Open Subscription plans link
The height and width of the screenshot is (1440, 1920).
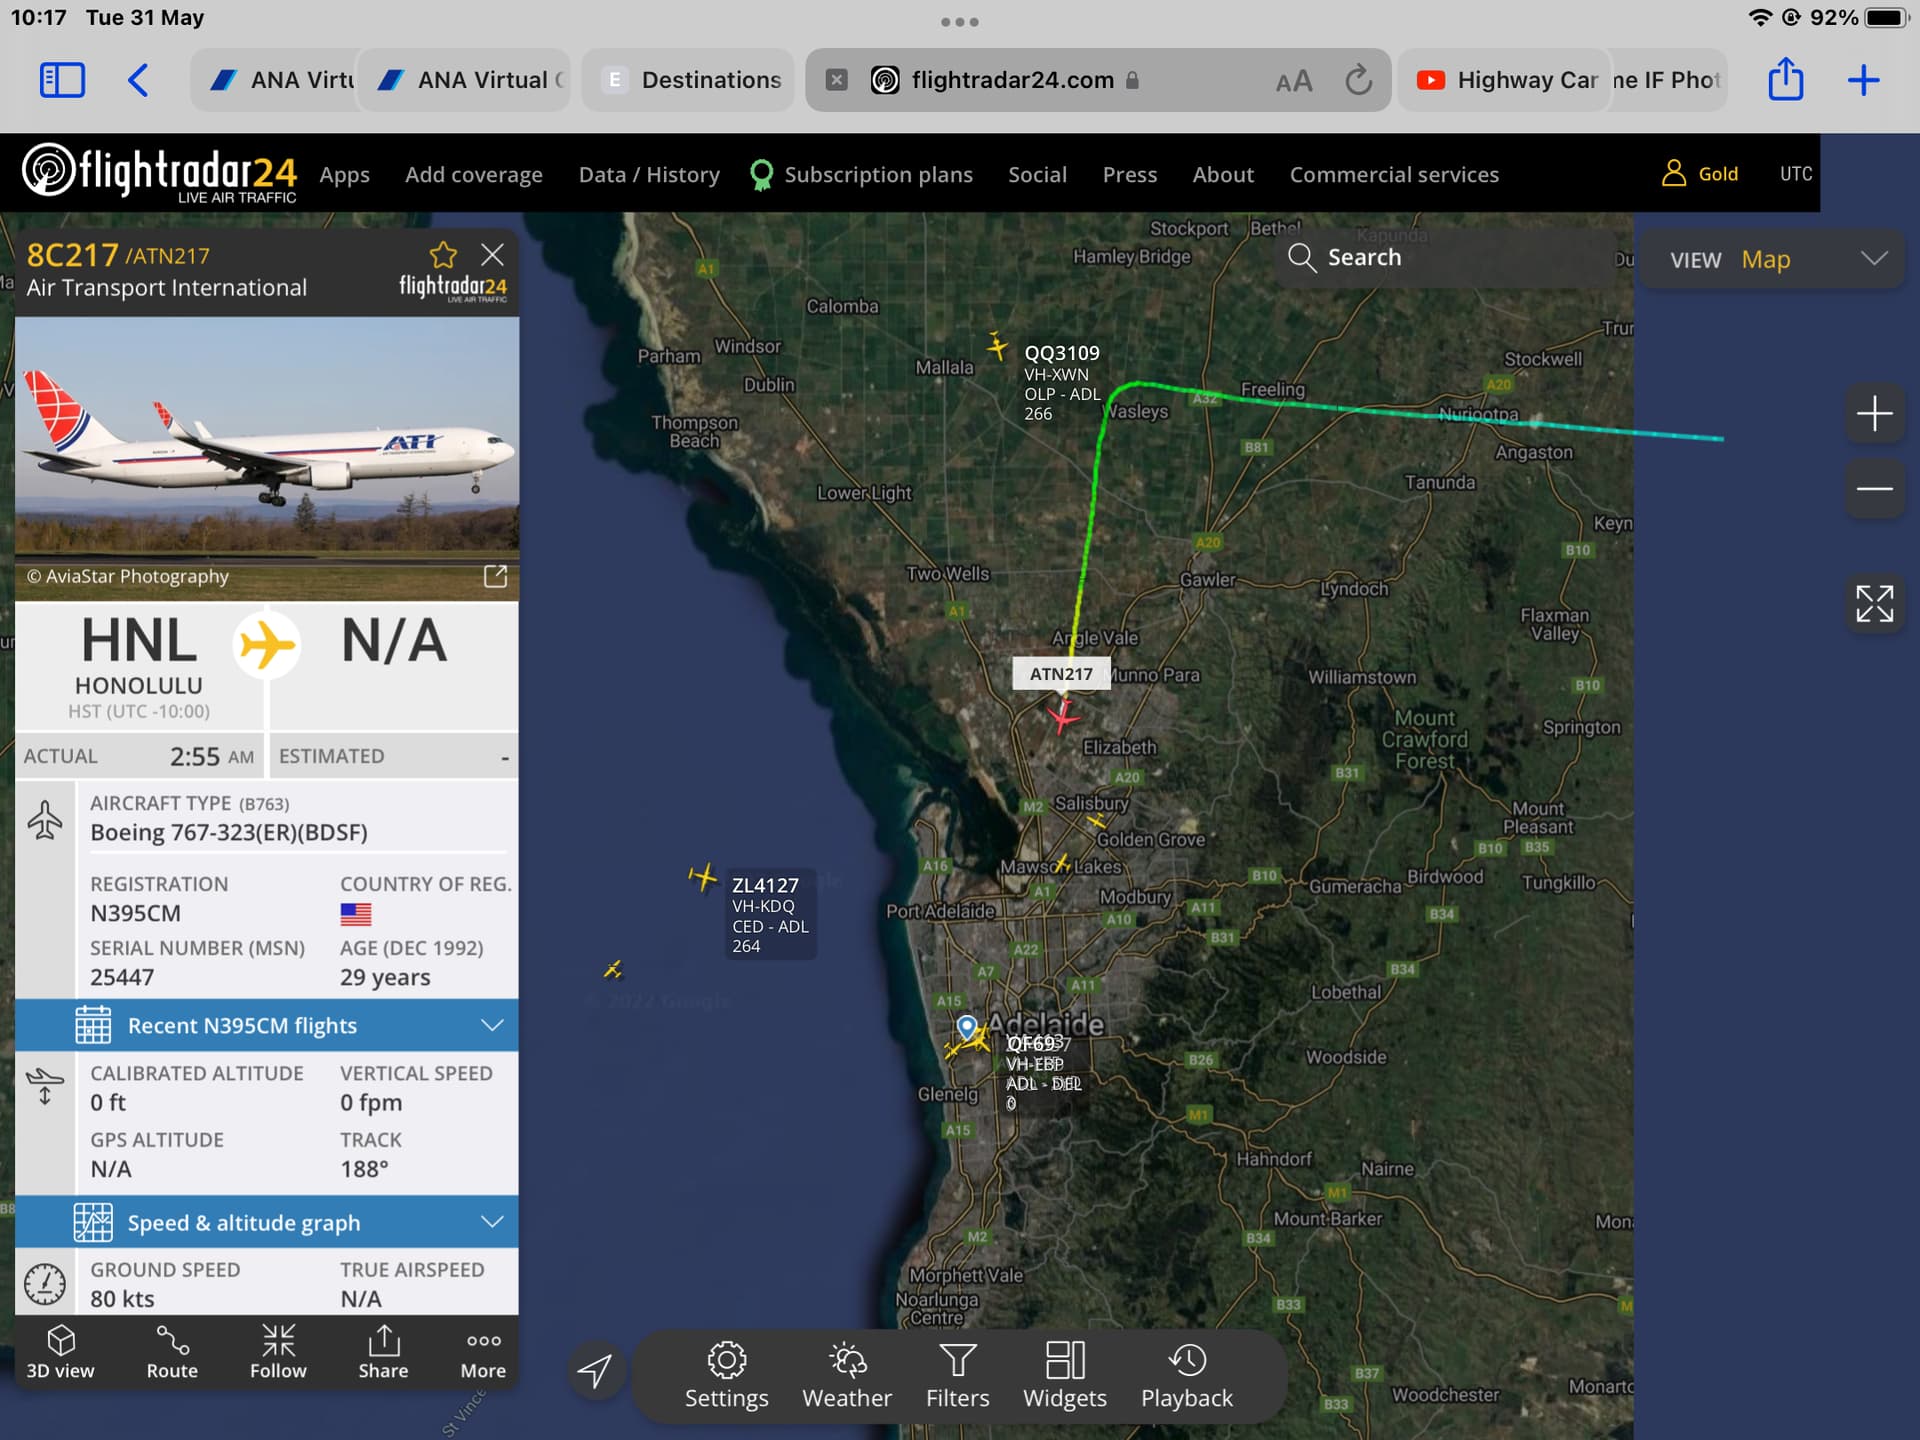pos(877,175)
